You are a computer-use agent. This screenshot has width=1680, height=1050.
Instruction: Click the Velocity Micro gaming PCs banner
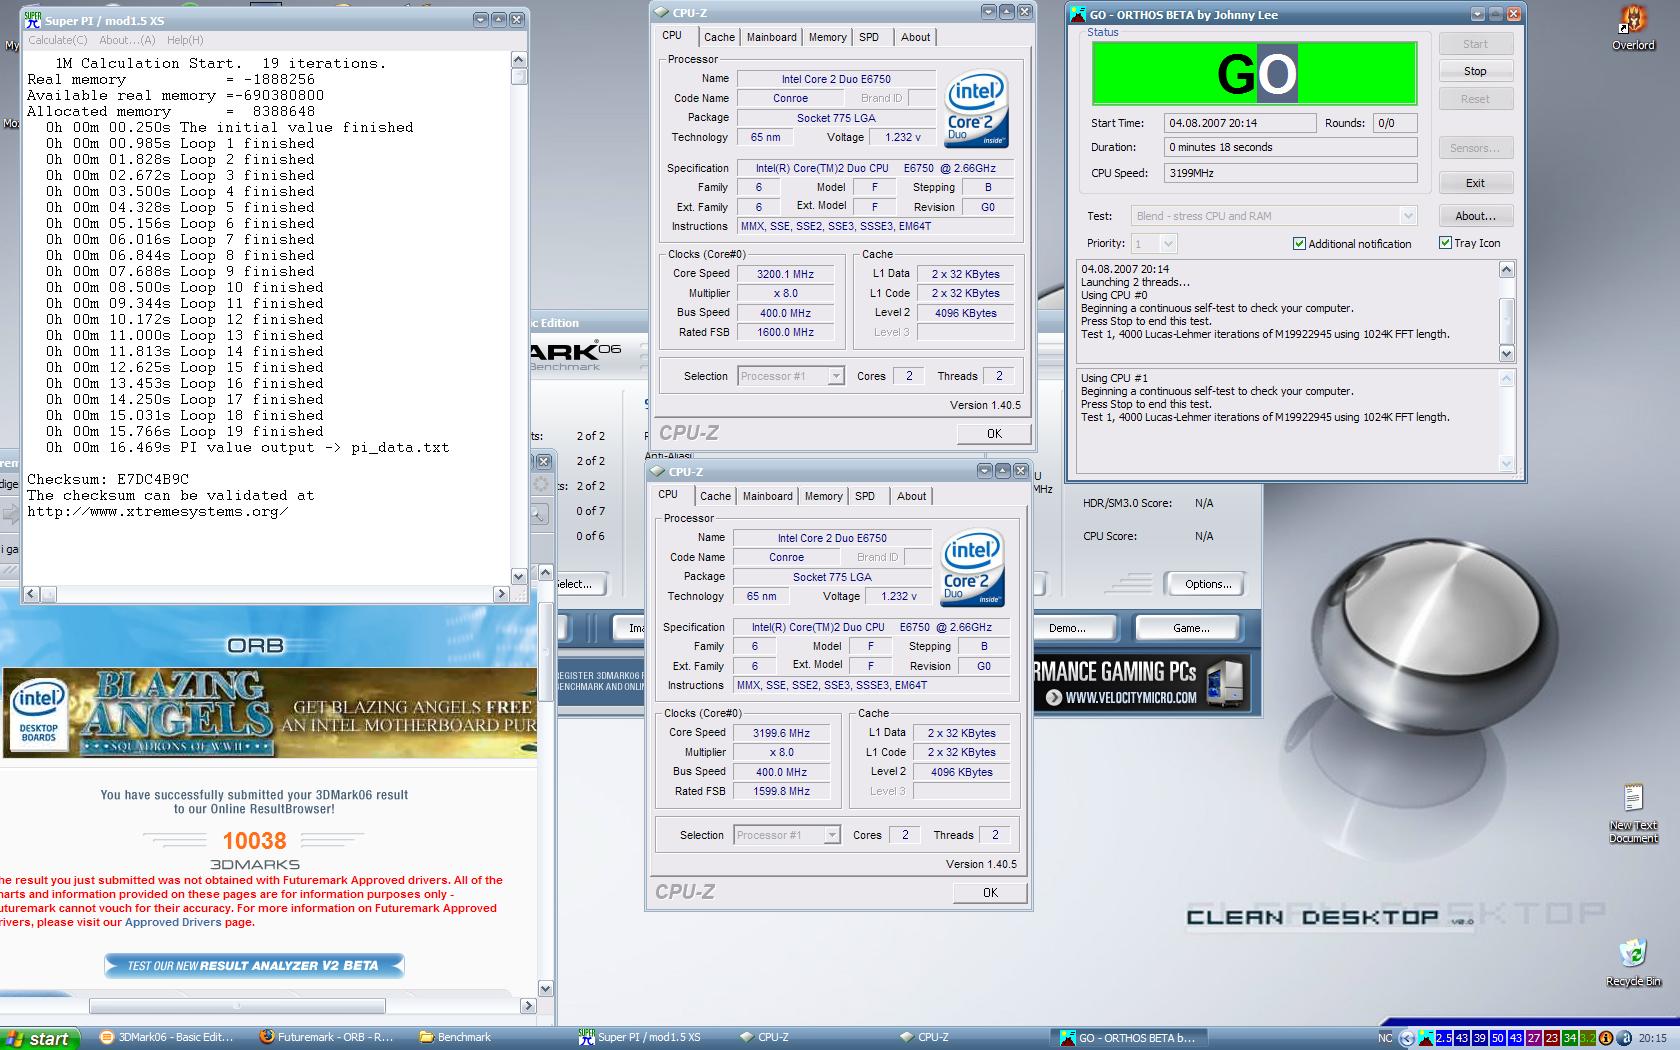click(1141, 683)
